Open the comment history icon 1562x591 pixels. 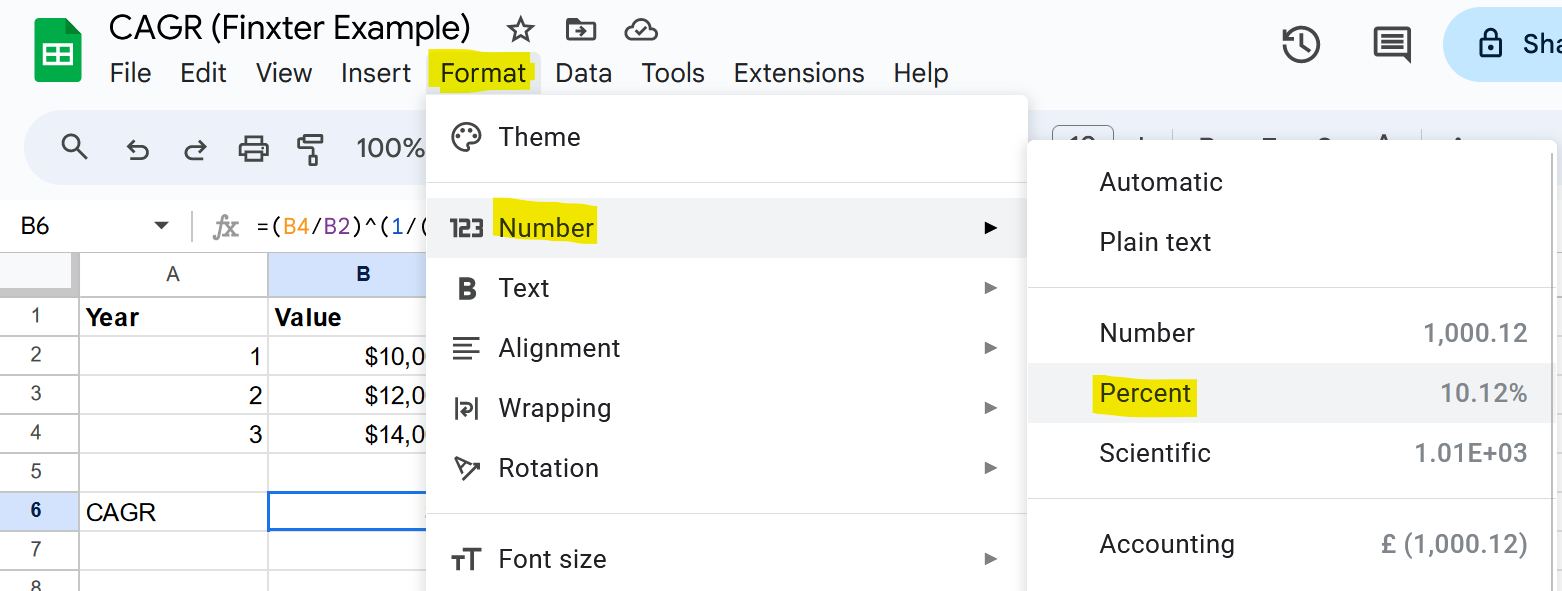(x=1392, y=45)
